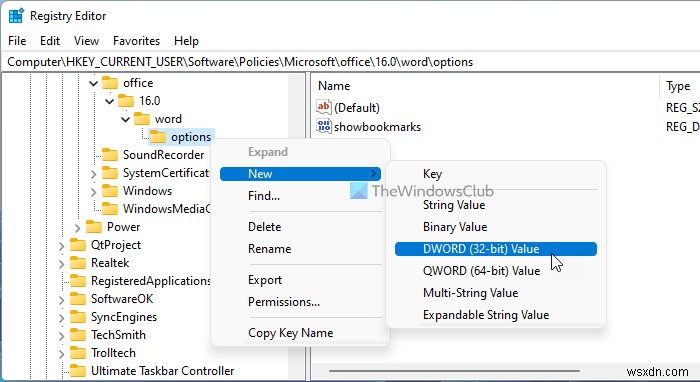Expand the TechSmith key
The width and height of the screenshot is (700, 382).
pyautogui.click(x=61, y=336)
